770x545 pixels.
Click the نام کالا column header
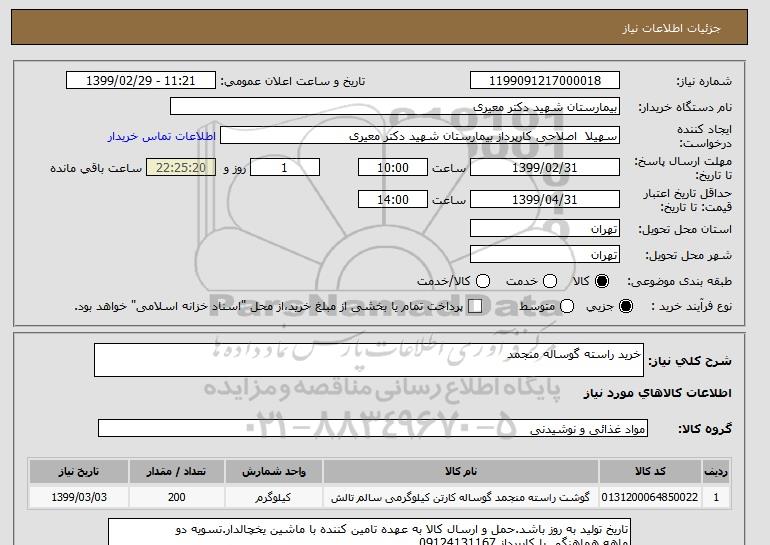tap(461, 471)
